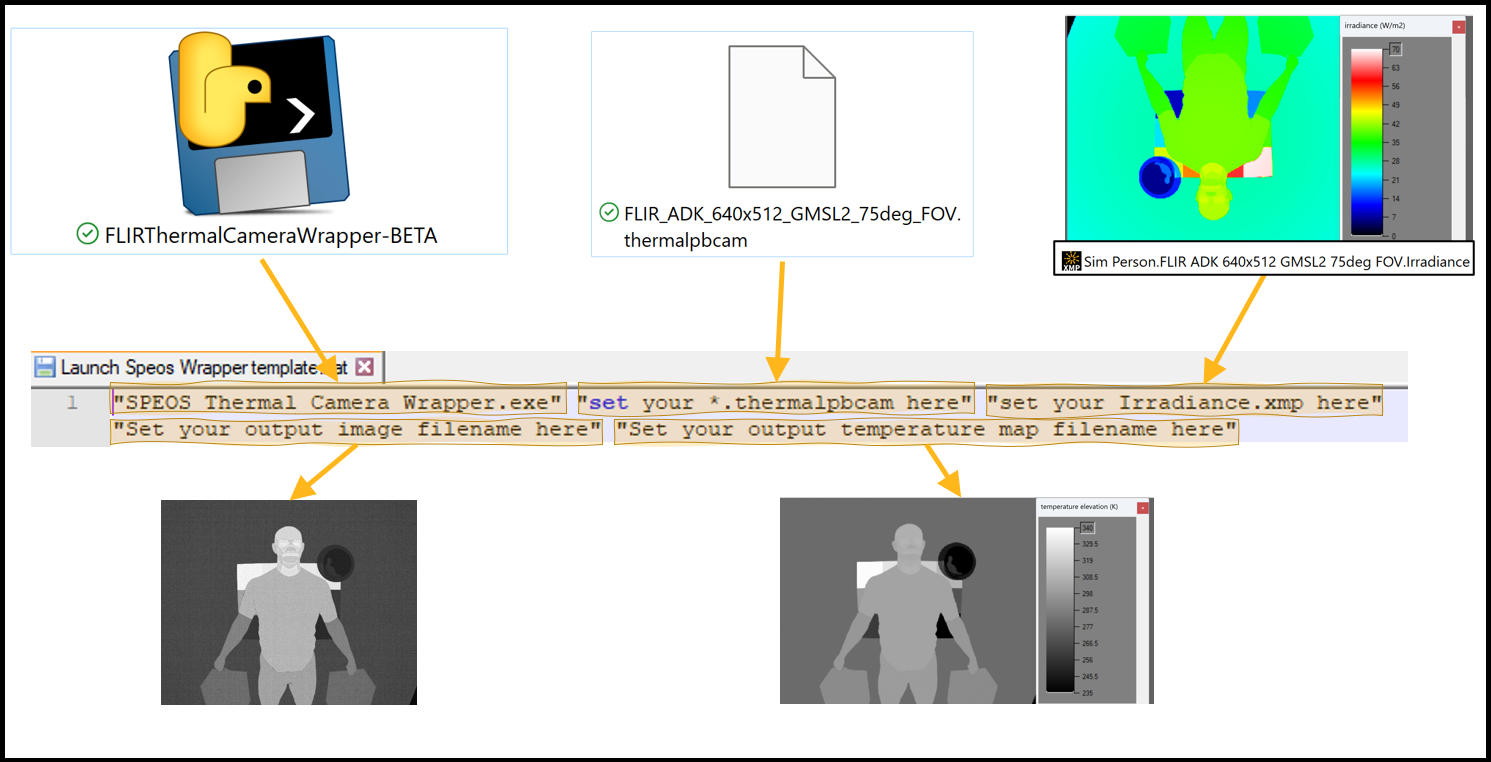Click green sync checkmark beside FLIR_ADK file name
This screenshot has height=762, width=1491.
click(x=608, y=213)
